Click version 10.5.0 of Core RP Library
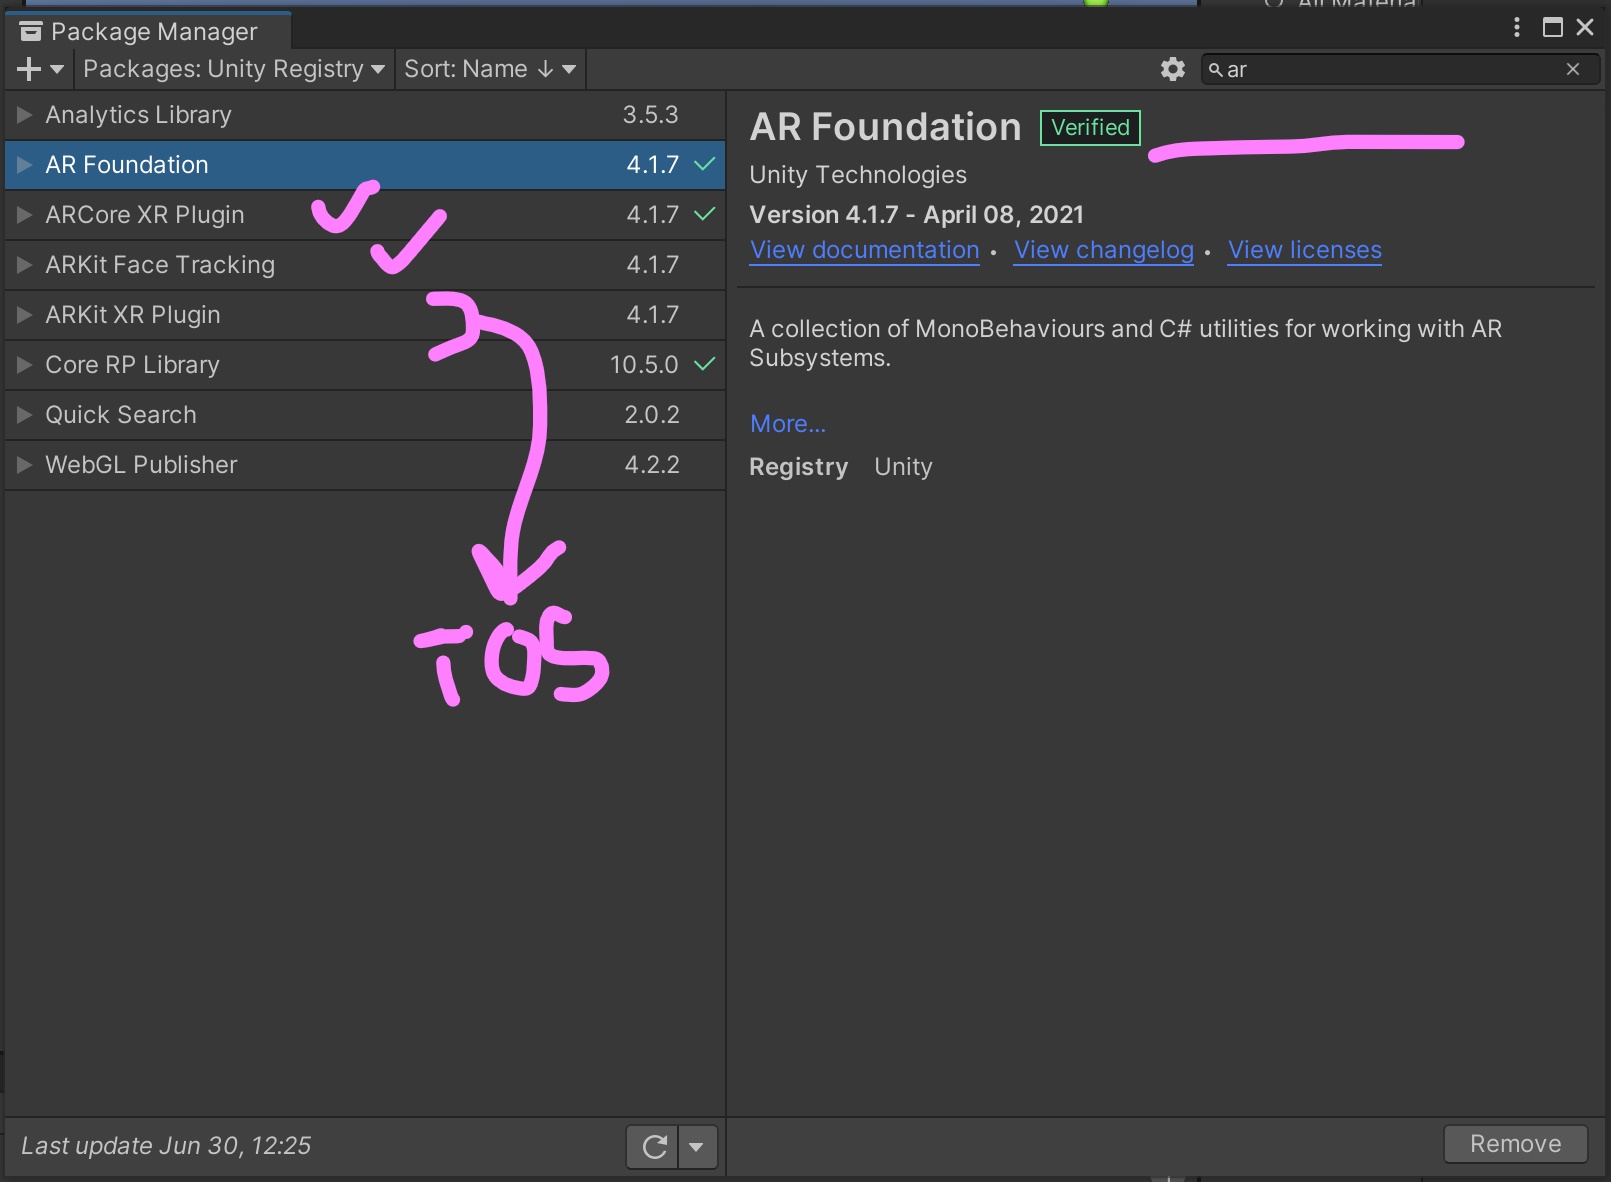The image size is (1611, 1182). 644,365
